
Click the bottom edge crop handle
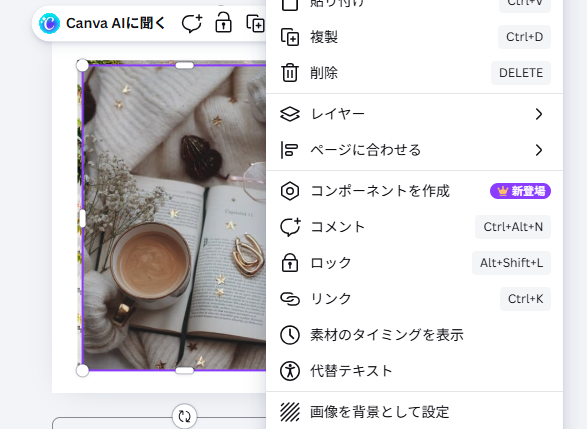(x=185, y=371)
